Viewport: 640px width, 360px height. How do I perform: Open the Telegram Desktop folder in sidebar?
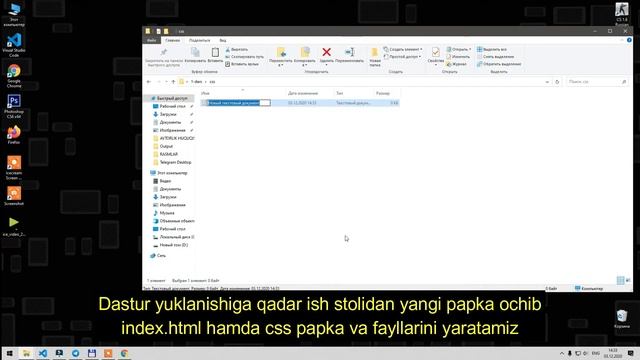coord(172,162)
